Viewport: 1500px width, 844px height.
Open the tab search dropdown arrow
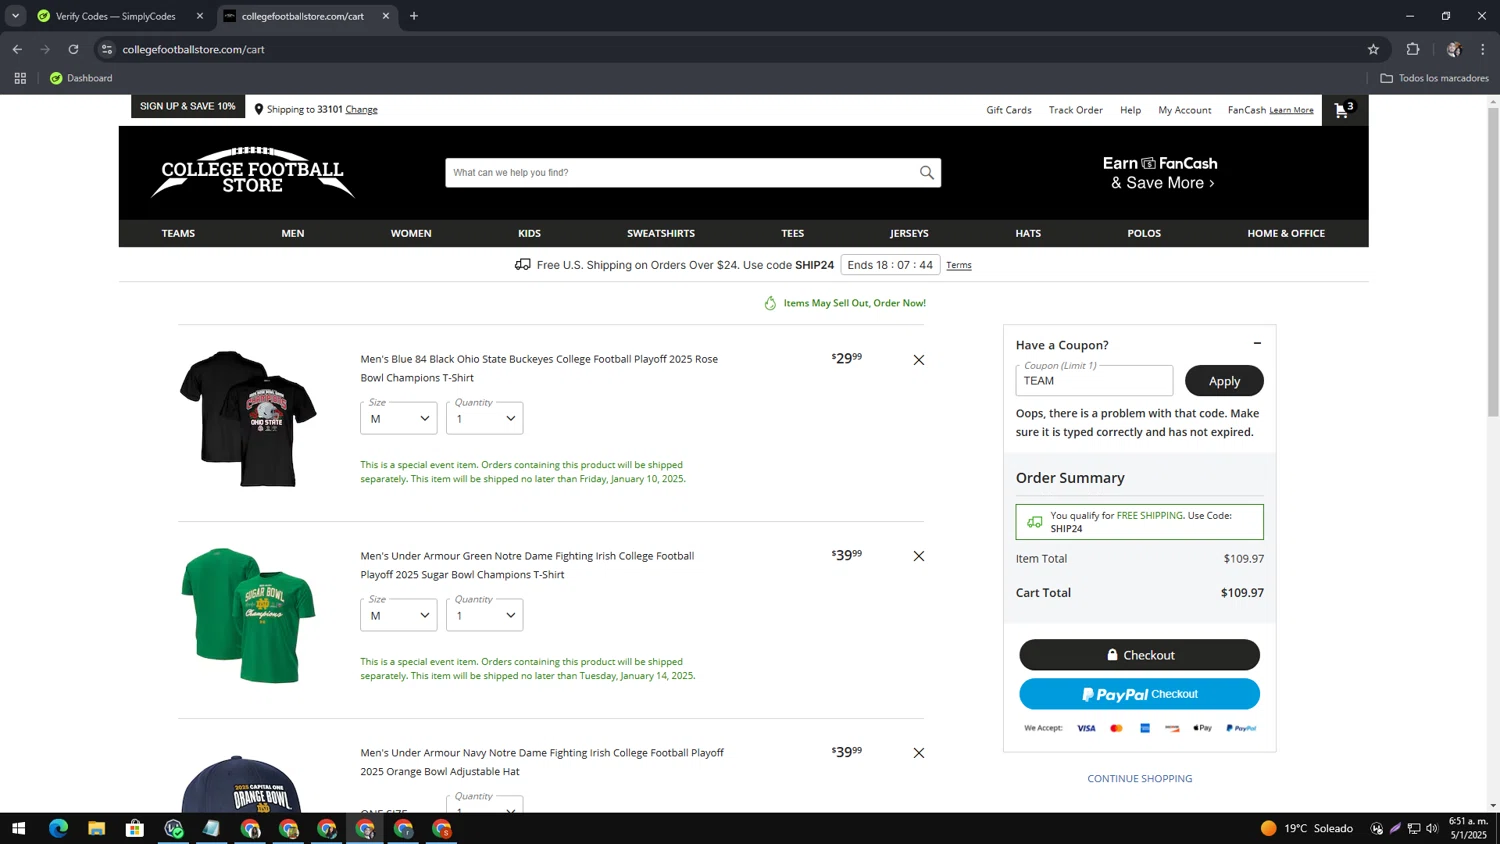click(15, 16)
